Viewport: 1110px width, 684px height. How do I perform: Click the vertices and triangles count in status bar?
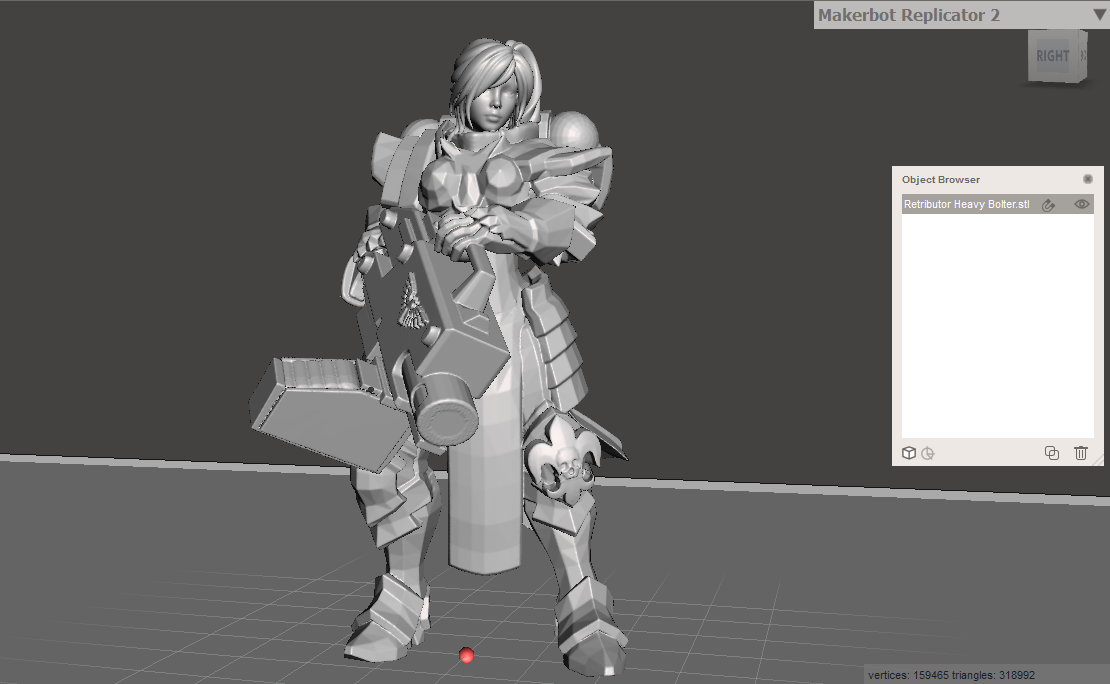[x=951, y=676]
